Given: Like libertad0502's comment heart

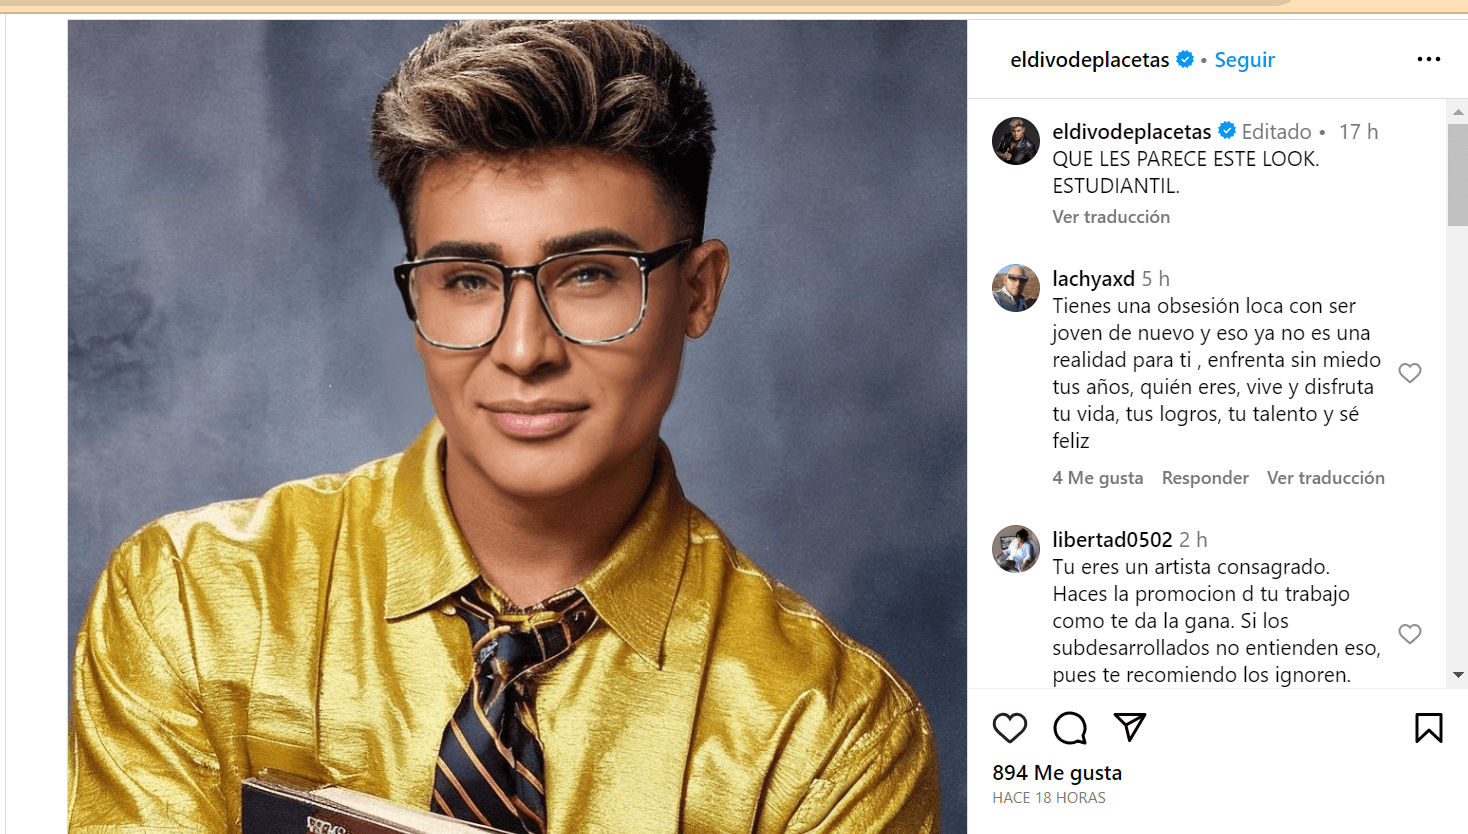Looking at the screenshot, I should coord(1410,634).
